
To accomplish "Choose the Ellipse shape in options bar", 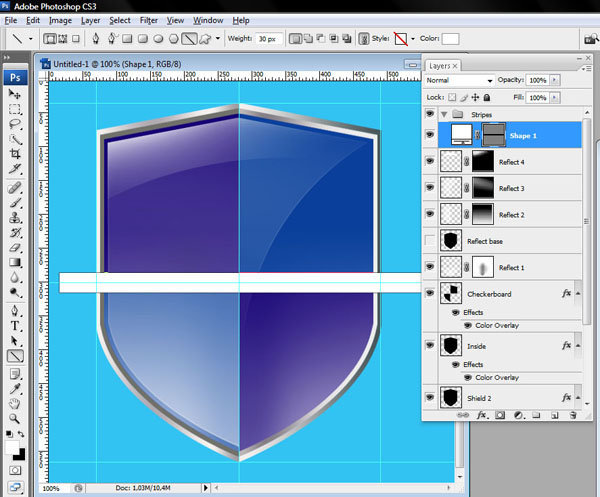I will click(x=158, y=39).
